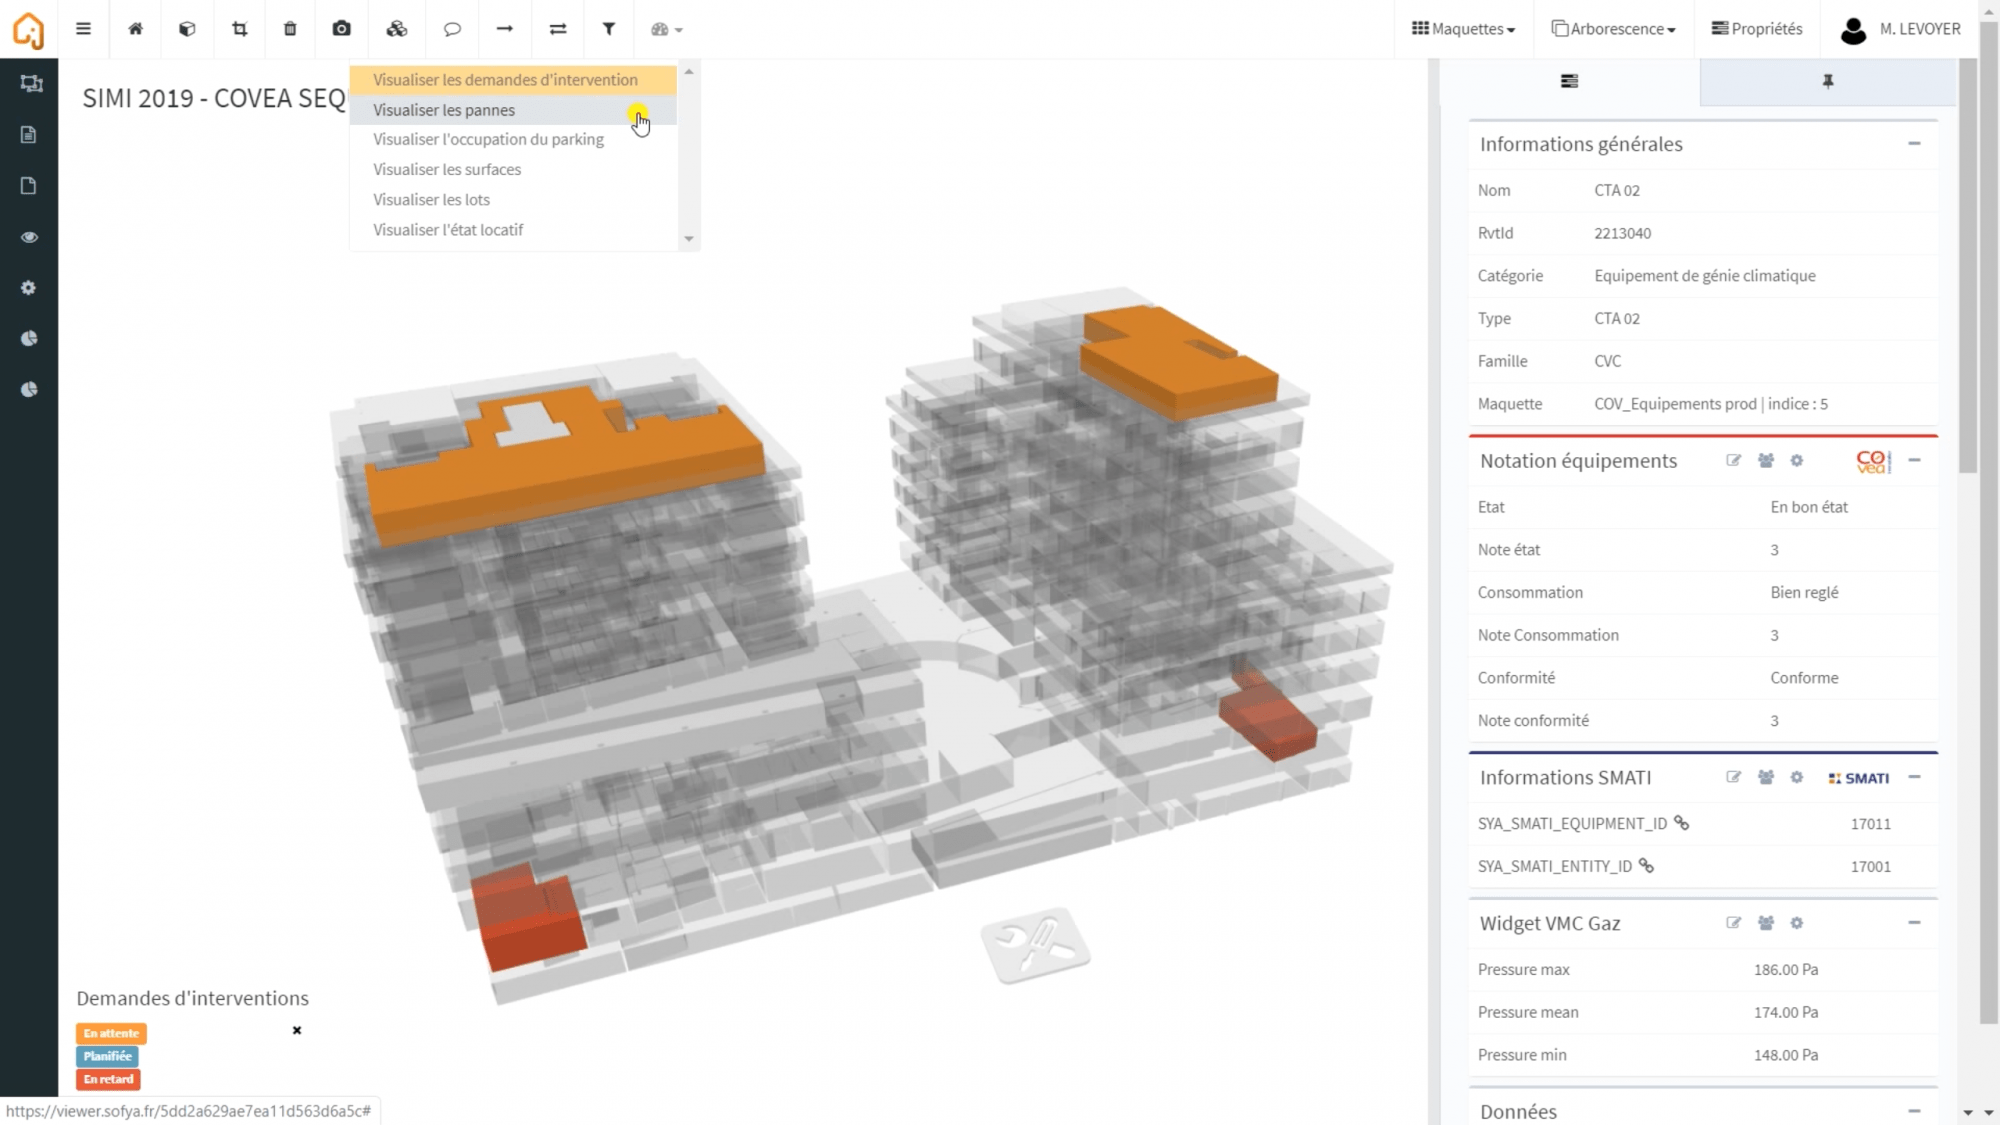Click the 'En retard' red legend swatch

(x=108, y=1079)
